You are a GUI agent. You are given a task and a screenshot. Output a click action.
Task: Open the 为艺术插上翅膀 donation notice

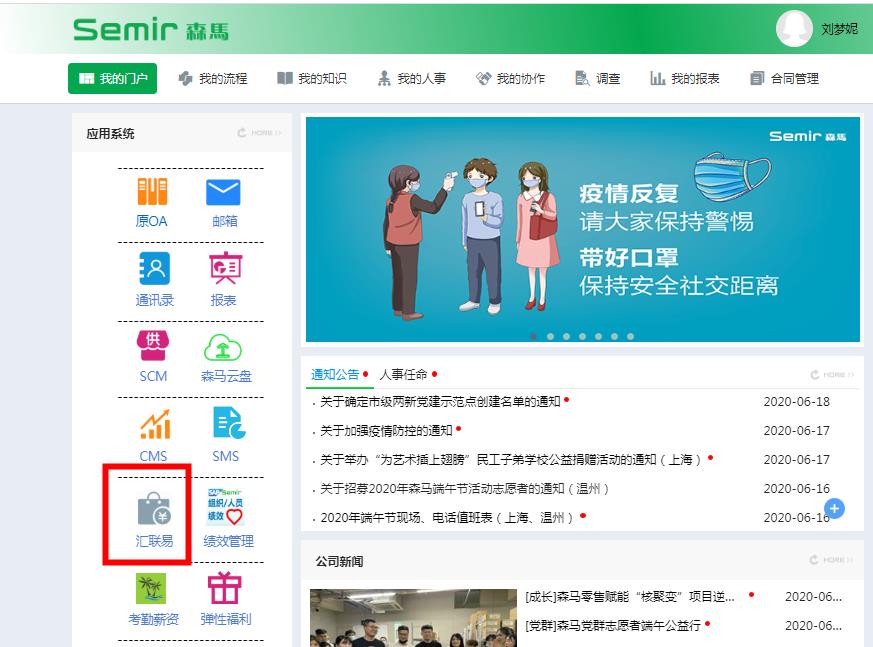coord(511,459)
